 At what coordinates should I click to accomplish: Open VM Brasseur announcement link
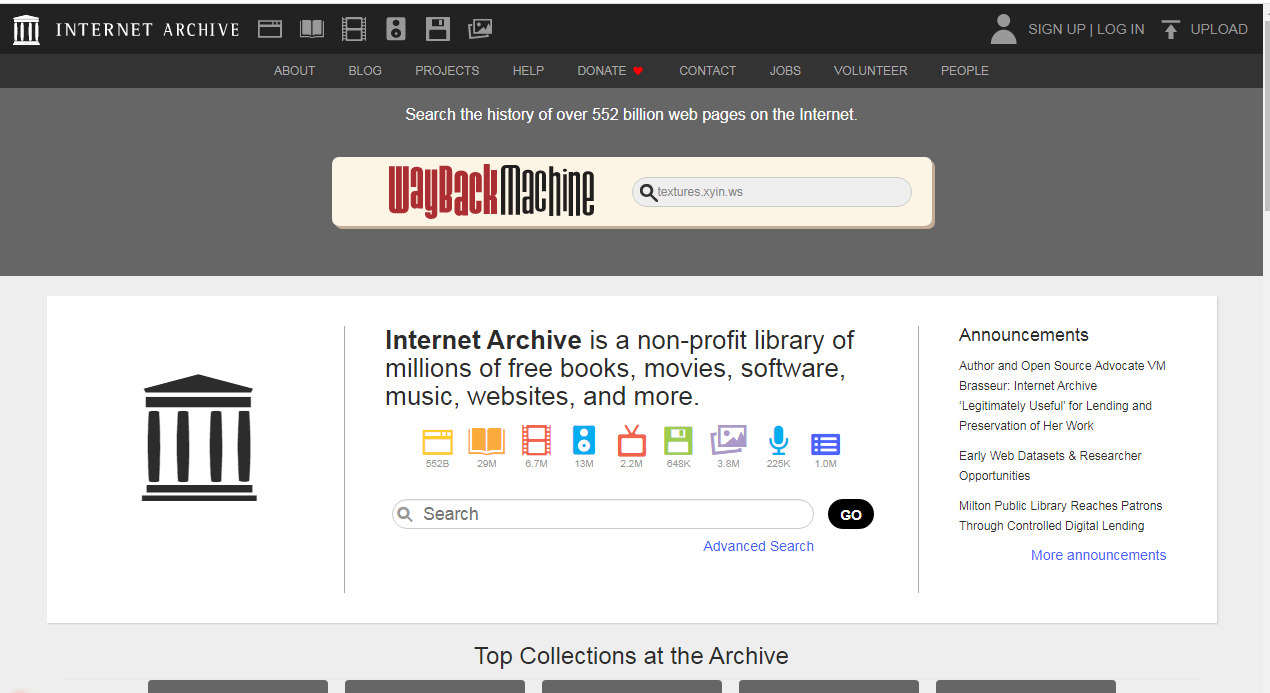click(x=1062, y=396)
